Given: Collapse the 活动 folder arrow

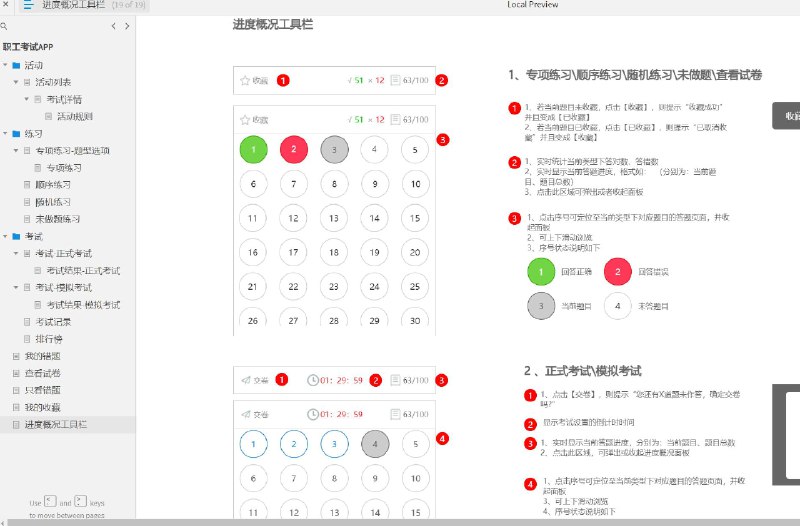Looking at the screenshot, I should (x=5, y=65).
